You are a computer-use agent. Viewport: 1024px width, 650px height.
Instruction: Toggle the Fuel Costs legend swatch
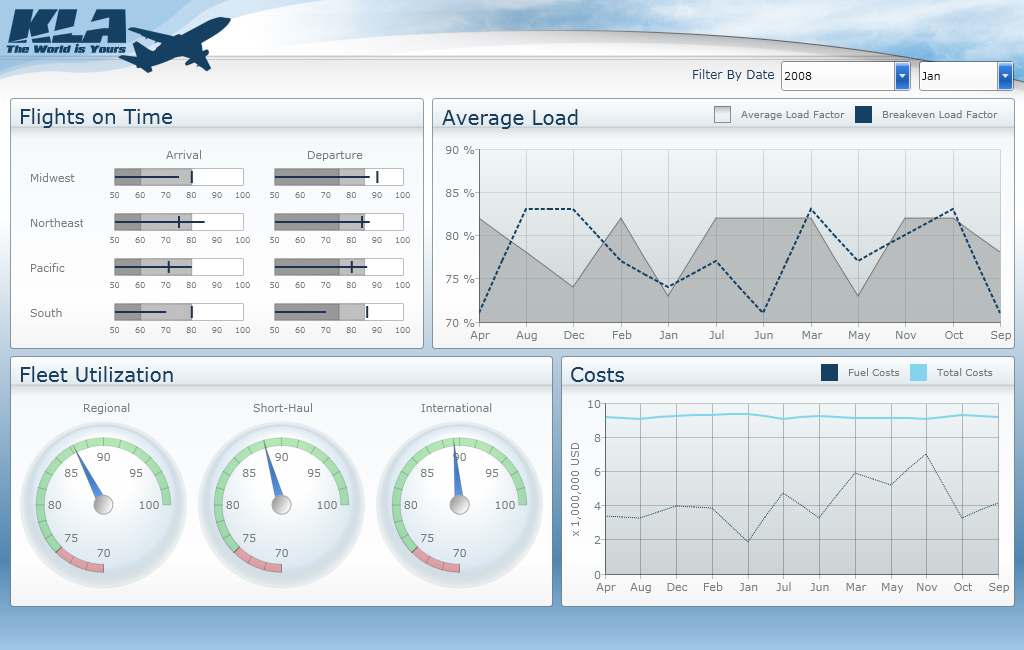829,373
